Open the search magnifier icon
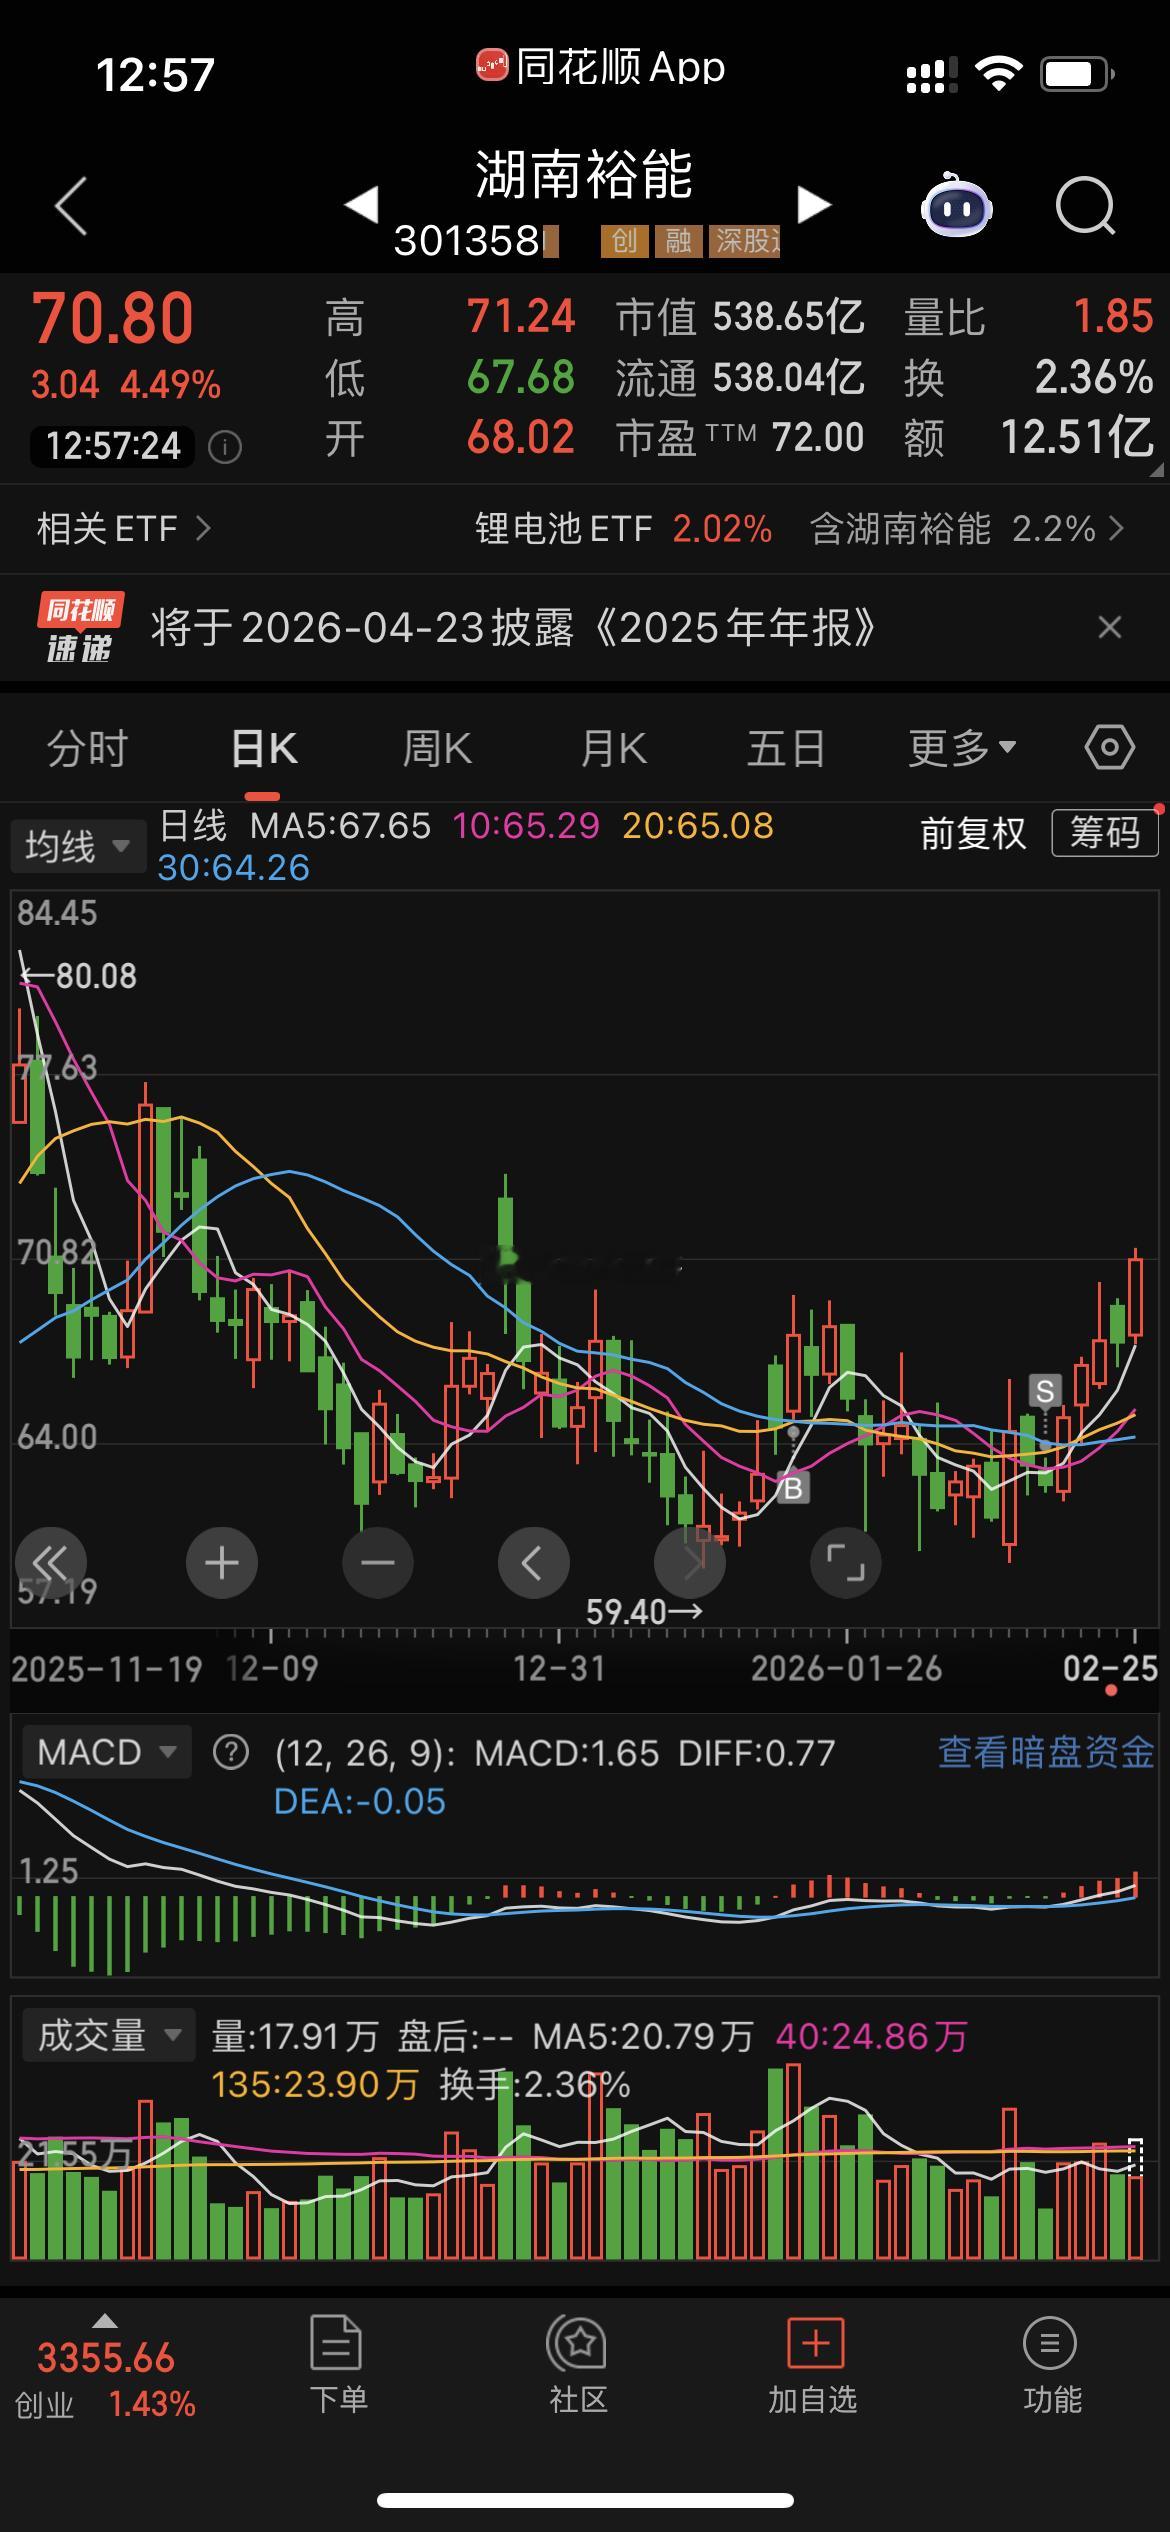Image resolution: width=1170 pixels, height=2532 pixels. click(x=1086, y=206)
